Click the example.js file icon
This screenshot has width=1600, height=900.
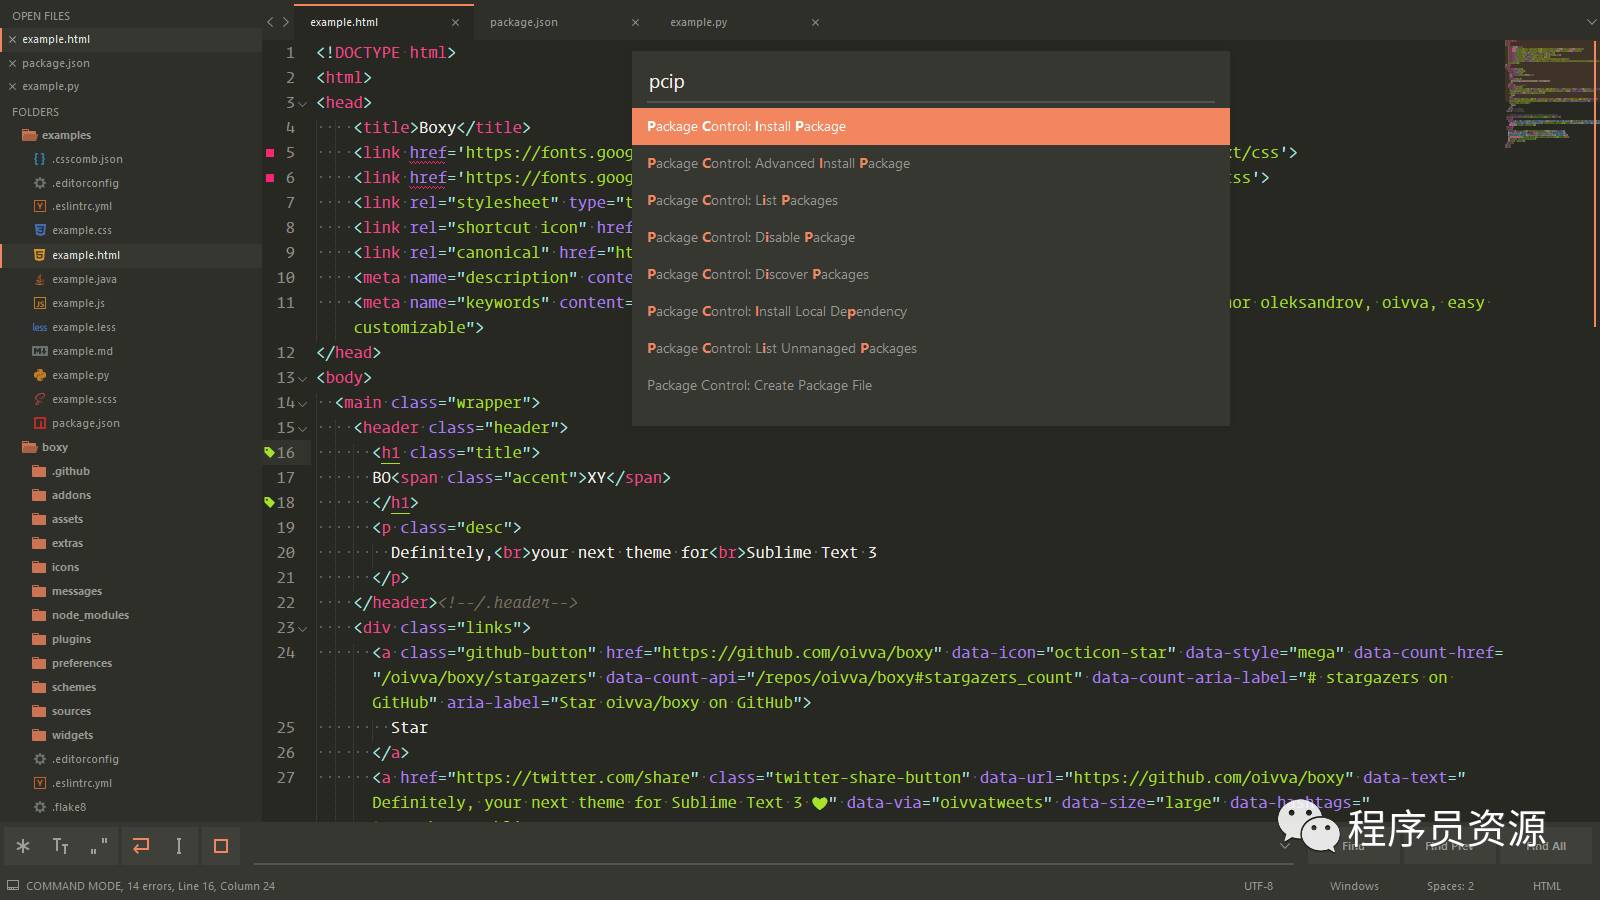pyautogui.click(x=40, y=303)
